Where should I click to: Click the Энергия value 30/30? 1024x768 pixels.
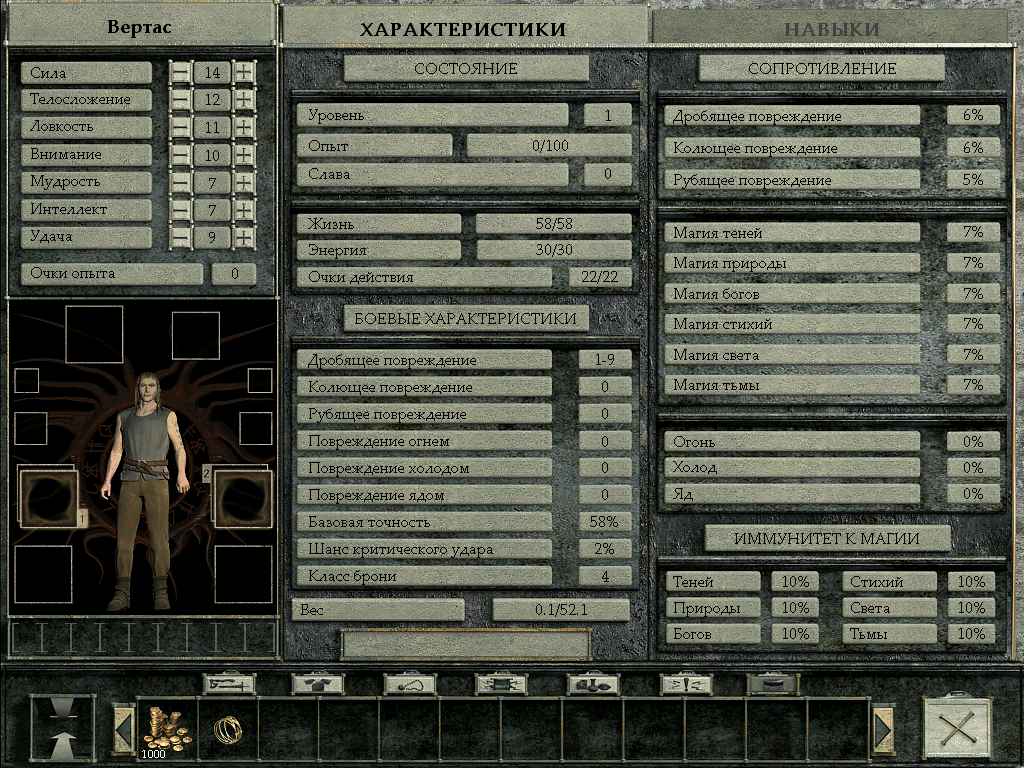tap(553, 249)
